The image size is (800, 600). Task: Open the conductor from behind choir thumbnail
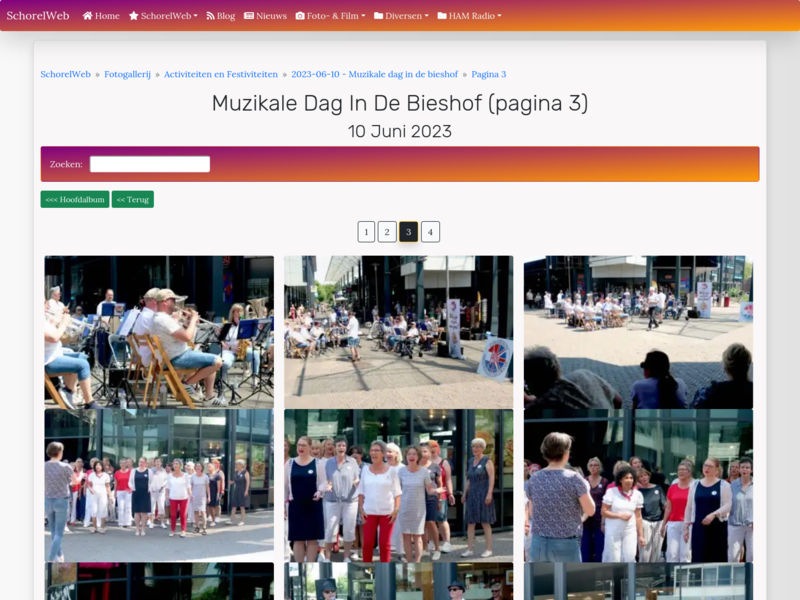click(x=638, y=486)
